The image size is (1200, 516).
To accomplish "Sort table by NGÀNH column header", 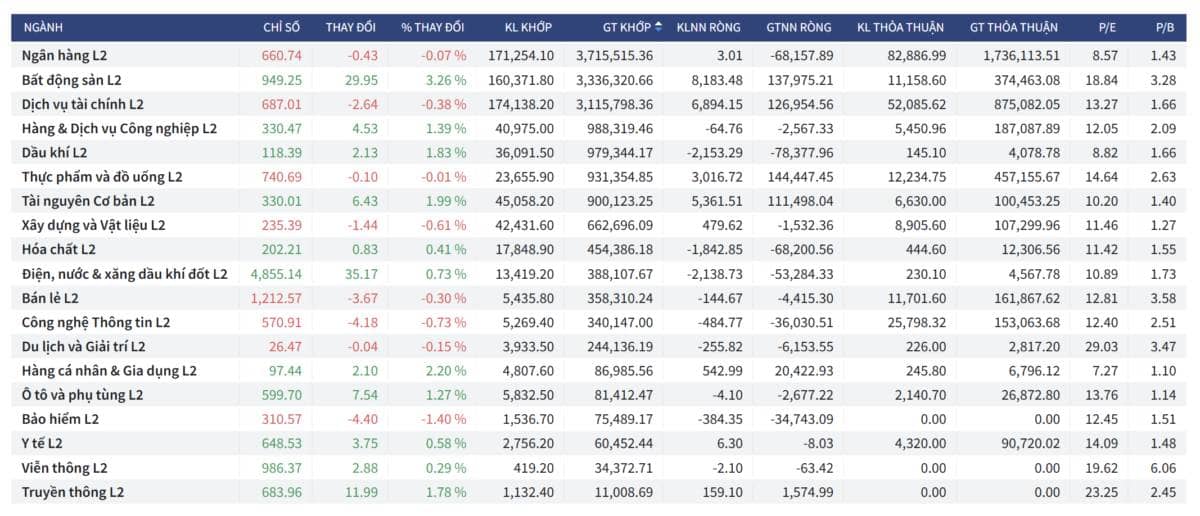I will 42,27.
